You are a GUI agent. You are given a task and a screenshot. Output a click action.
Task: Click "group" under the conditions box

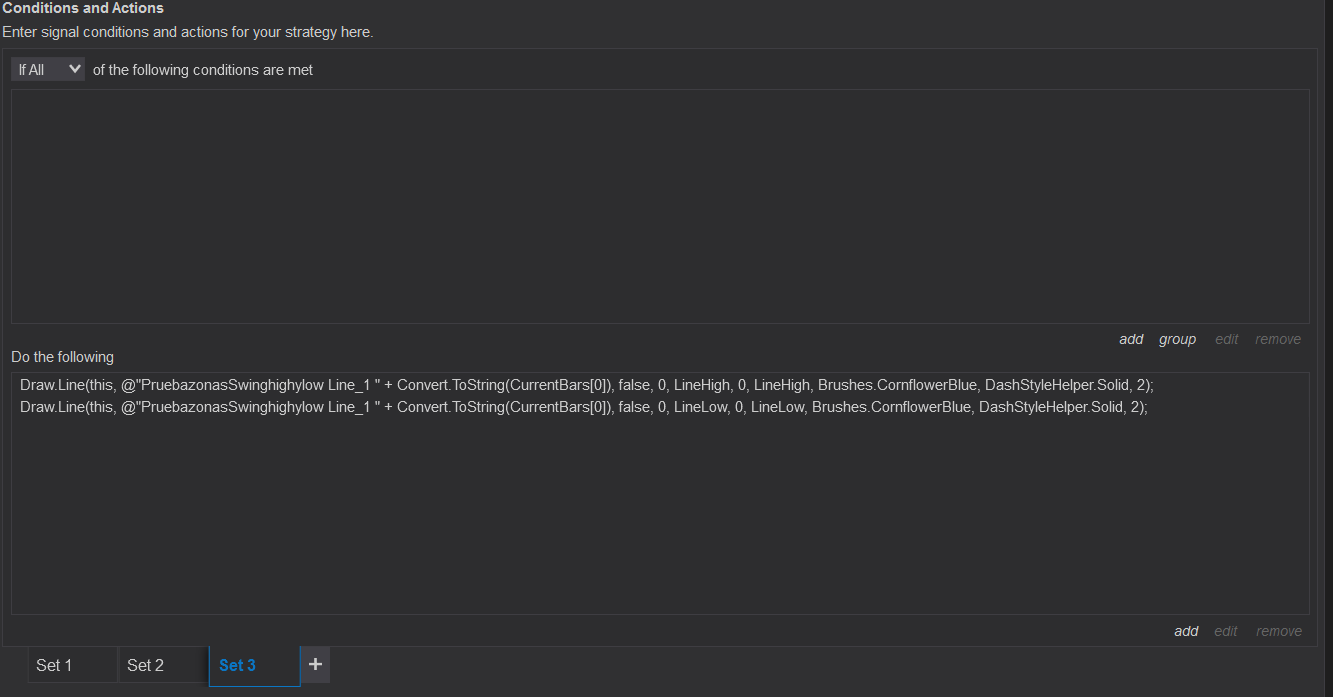coord(1177,340)
